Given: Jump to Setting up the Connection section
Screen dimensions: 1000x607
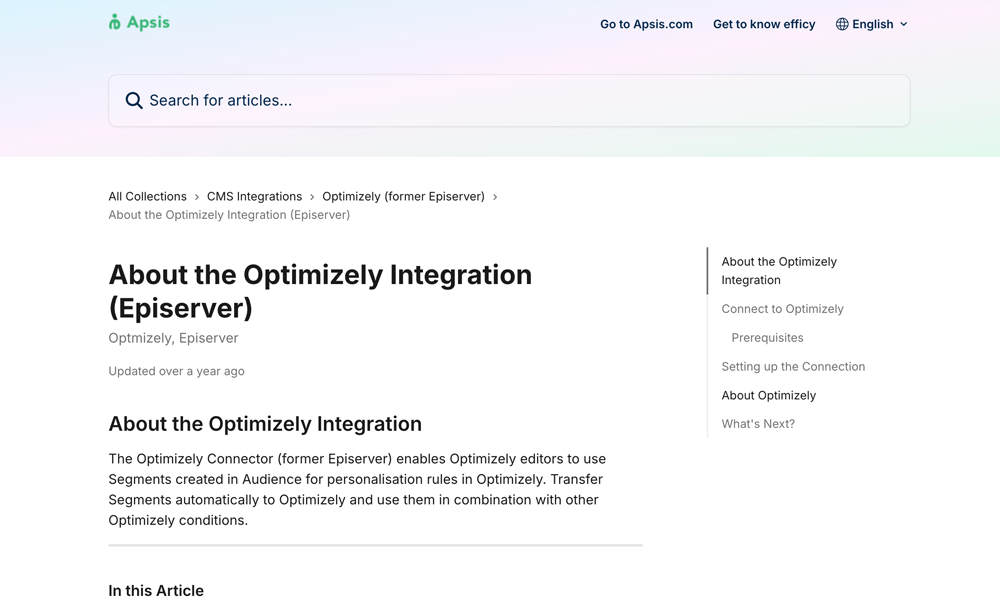Looking at the screenshot, I should (x=793, y=367).
